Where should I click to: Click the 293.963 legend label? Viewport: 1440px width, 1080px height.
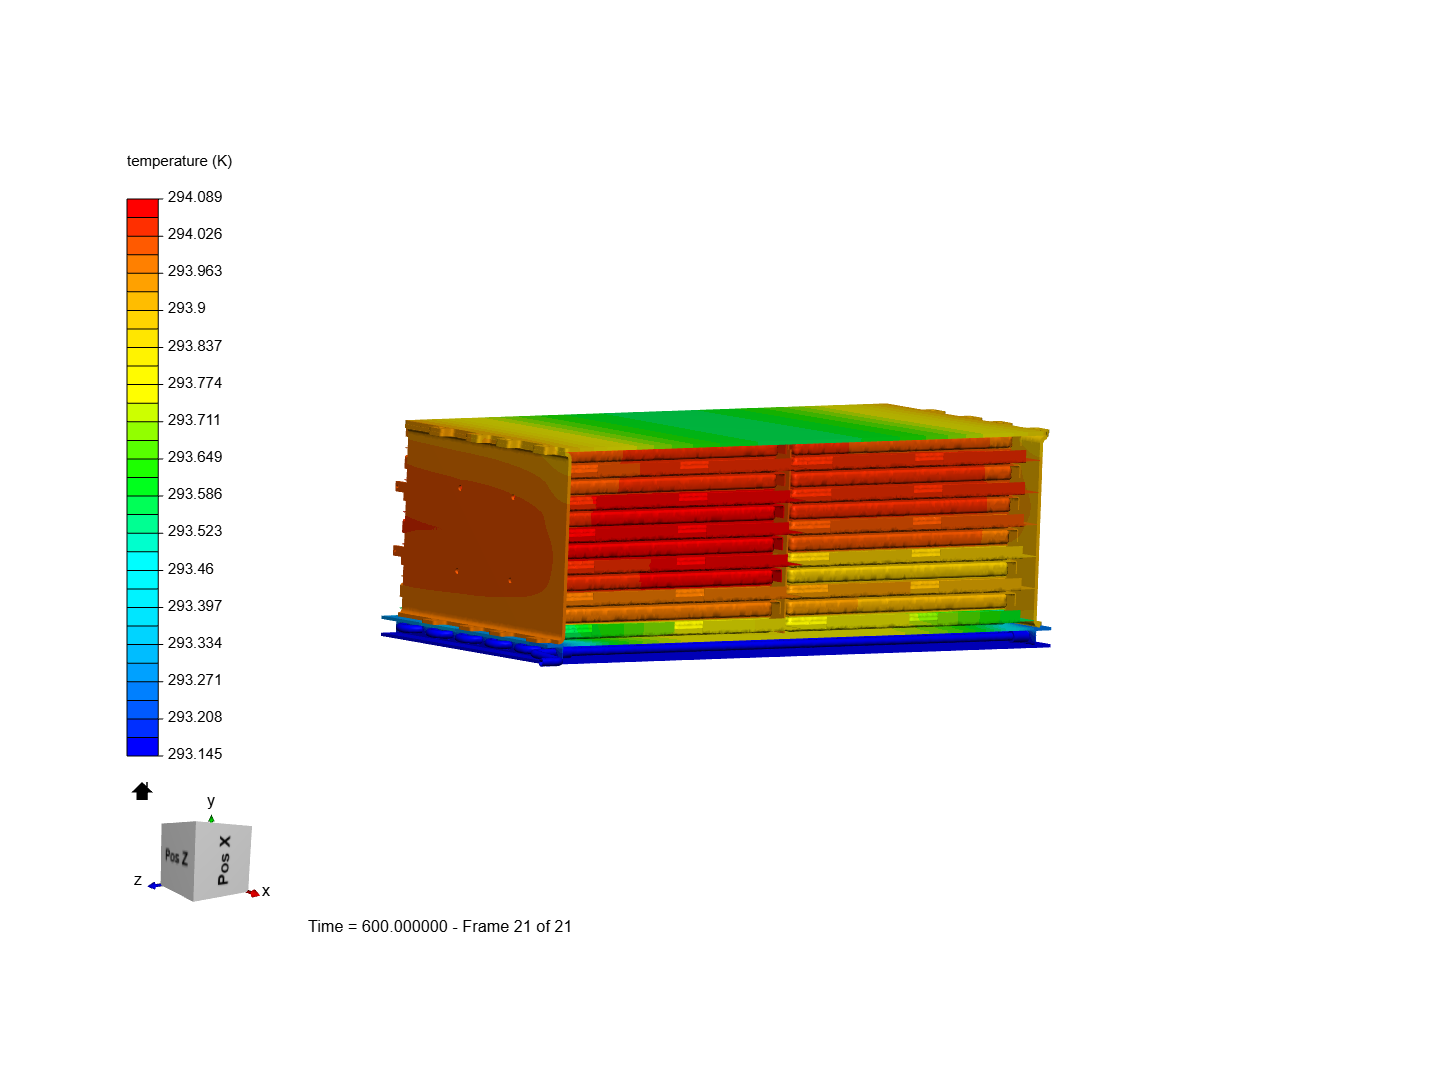(195, 271)
